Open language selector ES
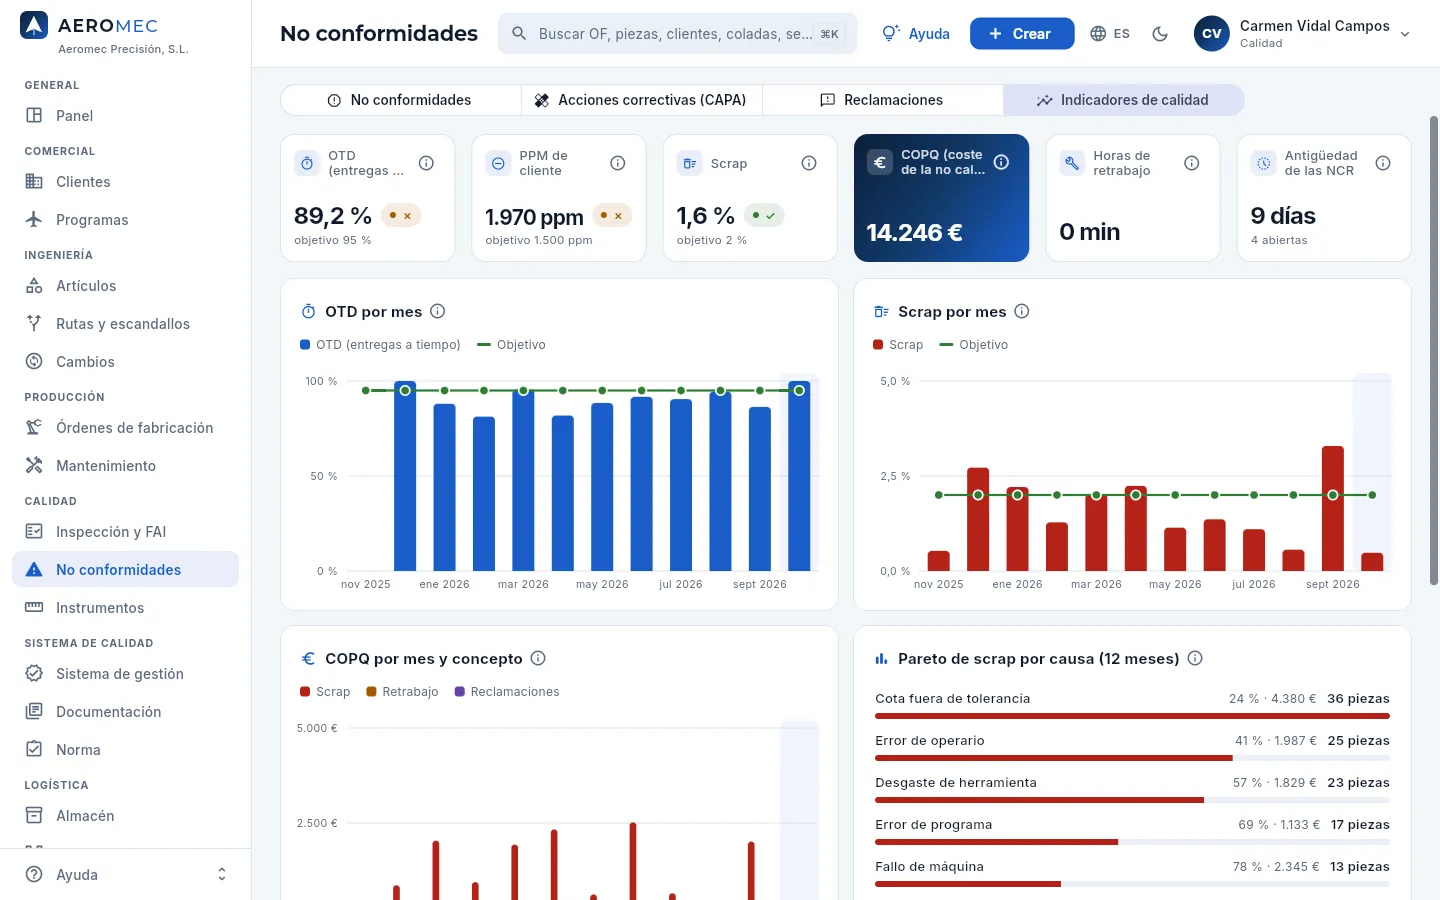The image size is (1440, 900). [x=1110, y=34]
